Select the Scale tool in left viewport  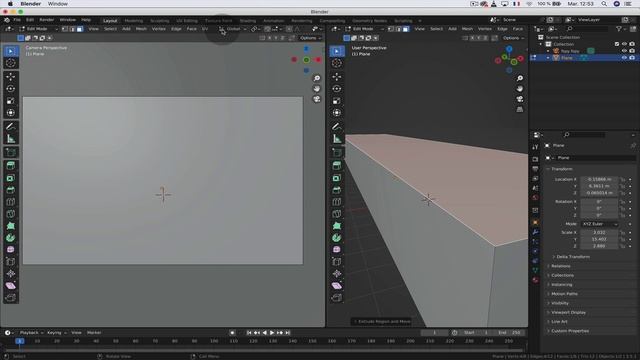(11, 100)
